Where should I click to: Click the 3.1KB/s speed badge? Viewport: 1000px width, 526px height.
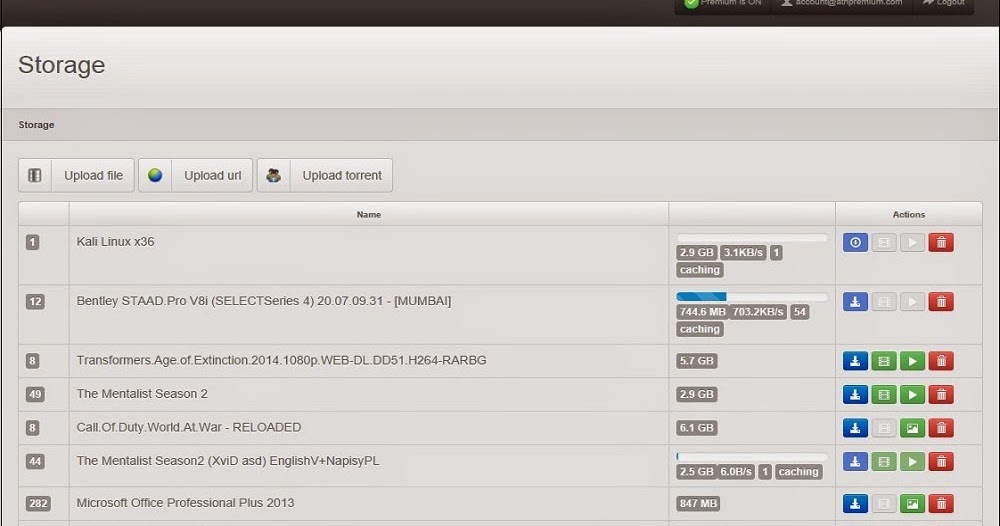[743, 252]
